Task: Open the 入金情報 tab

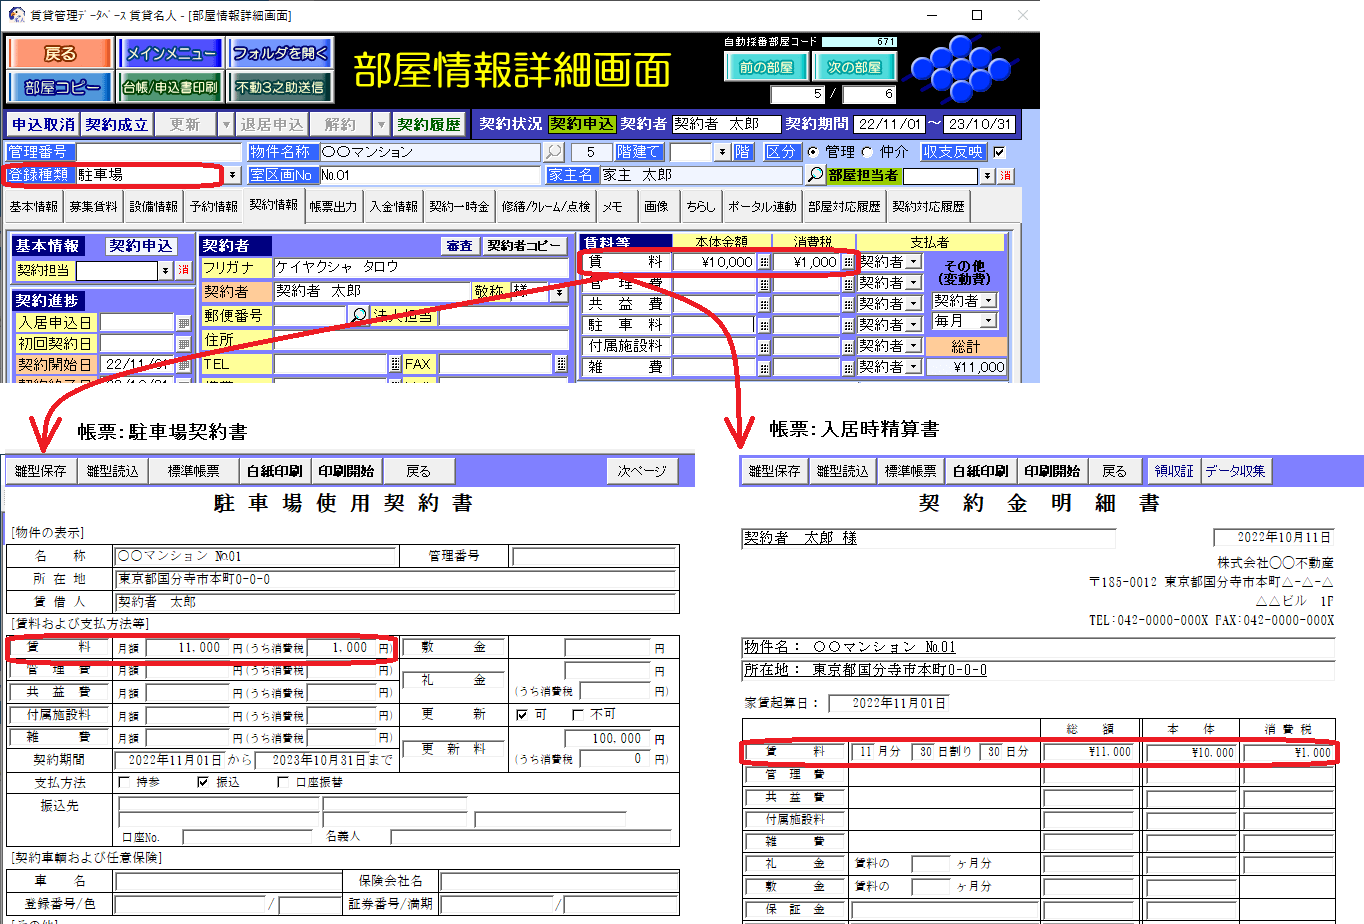Action: pos(393,207)
